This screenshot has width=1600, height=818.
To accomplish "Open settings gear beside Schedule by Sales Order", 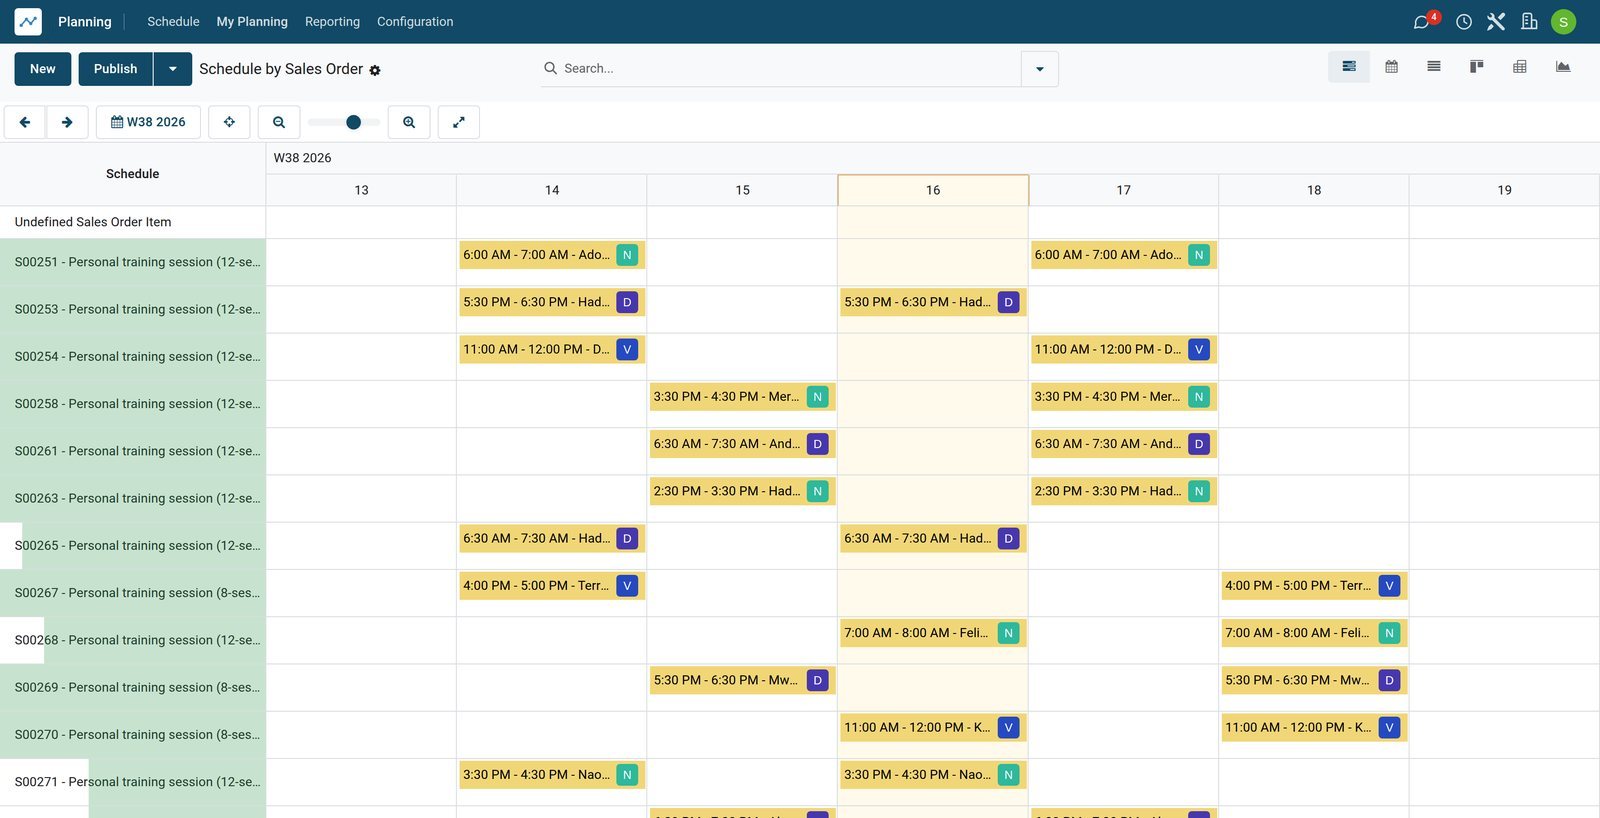I will 375,70.
